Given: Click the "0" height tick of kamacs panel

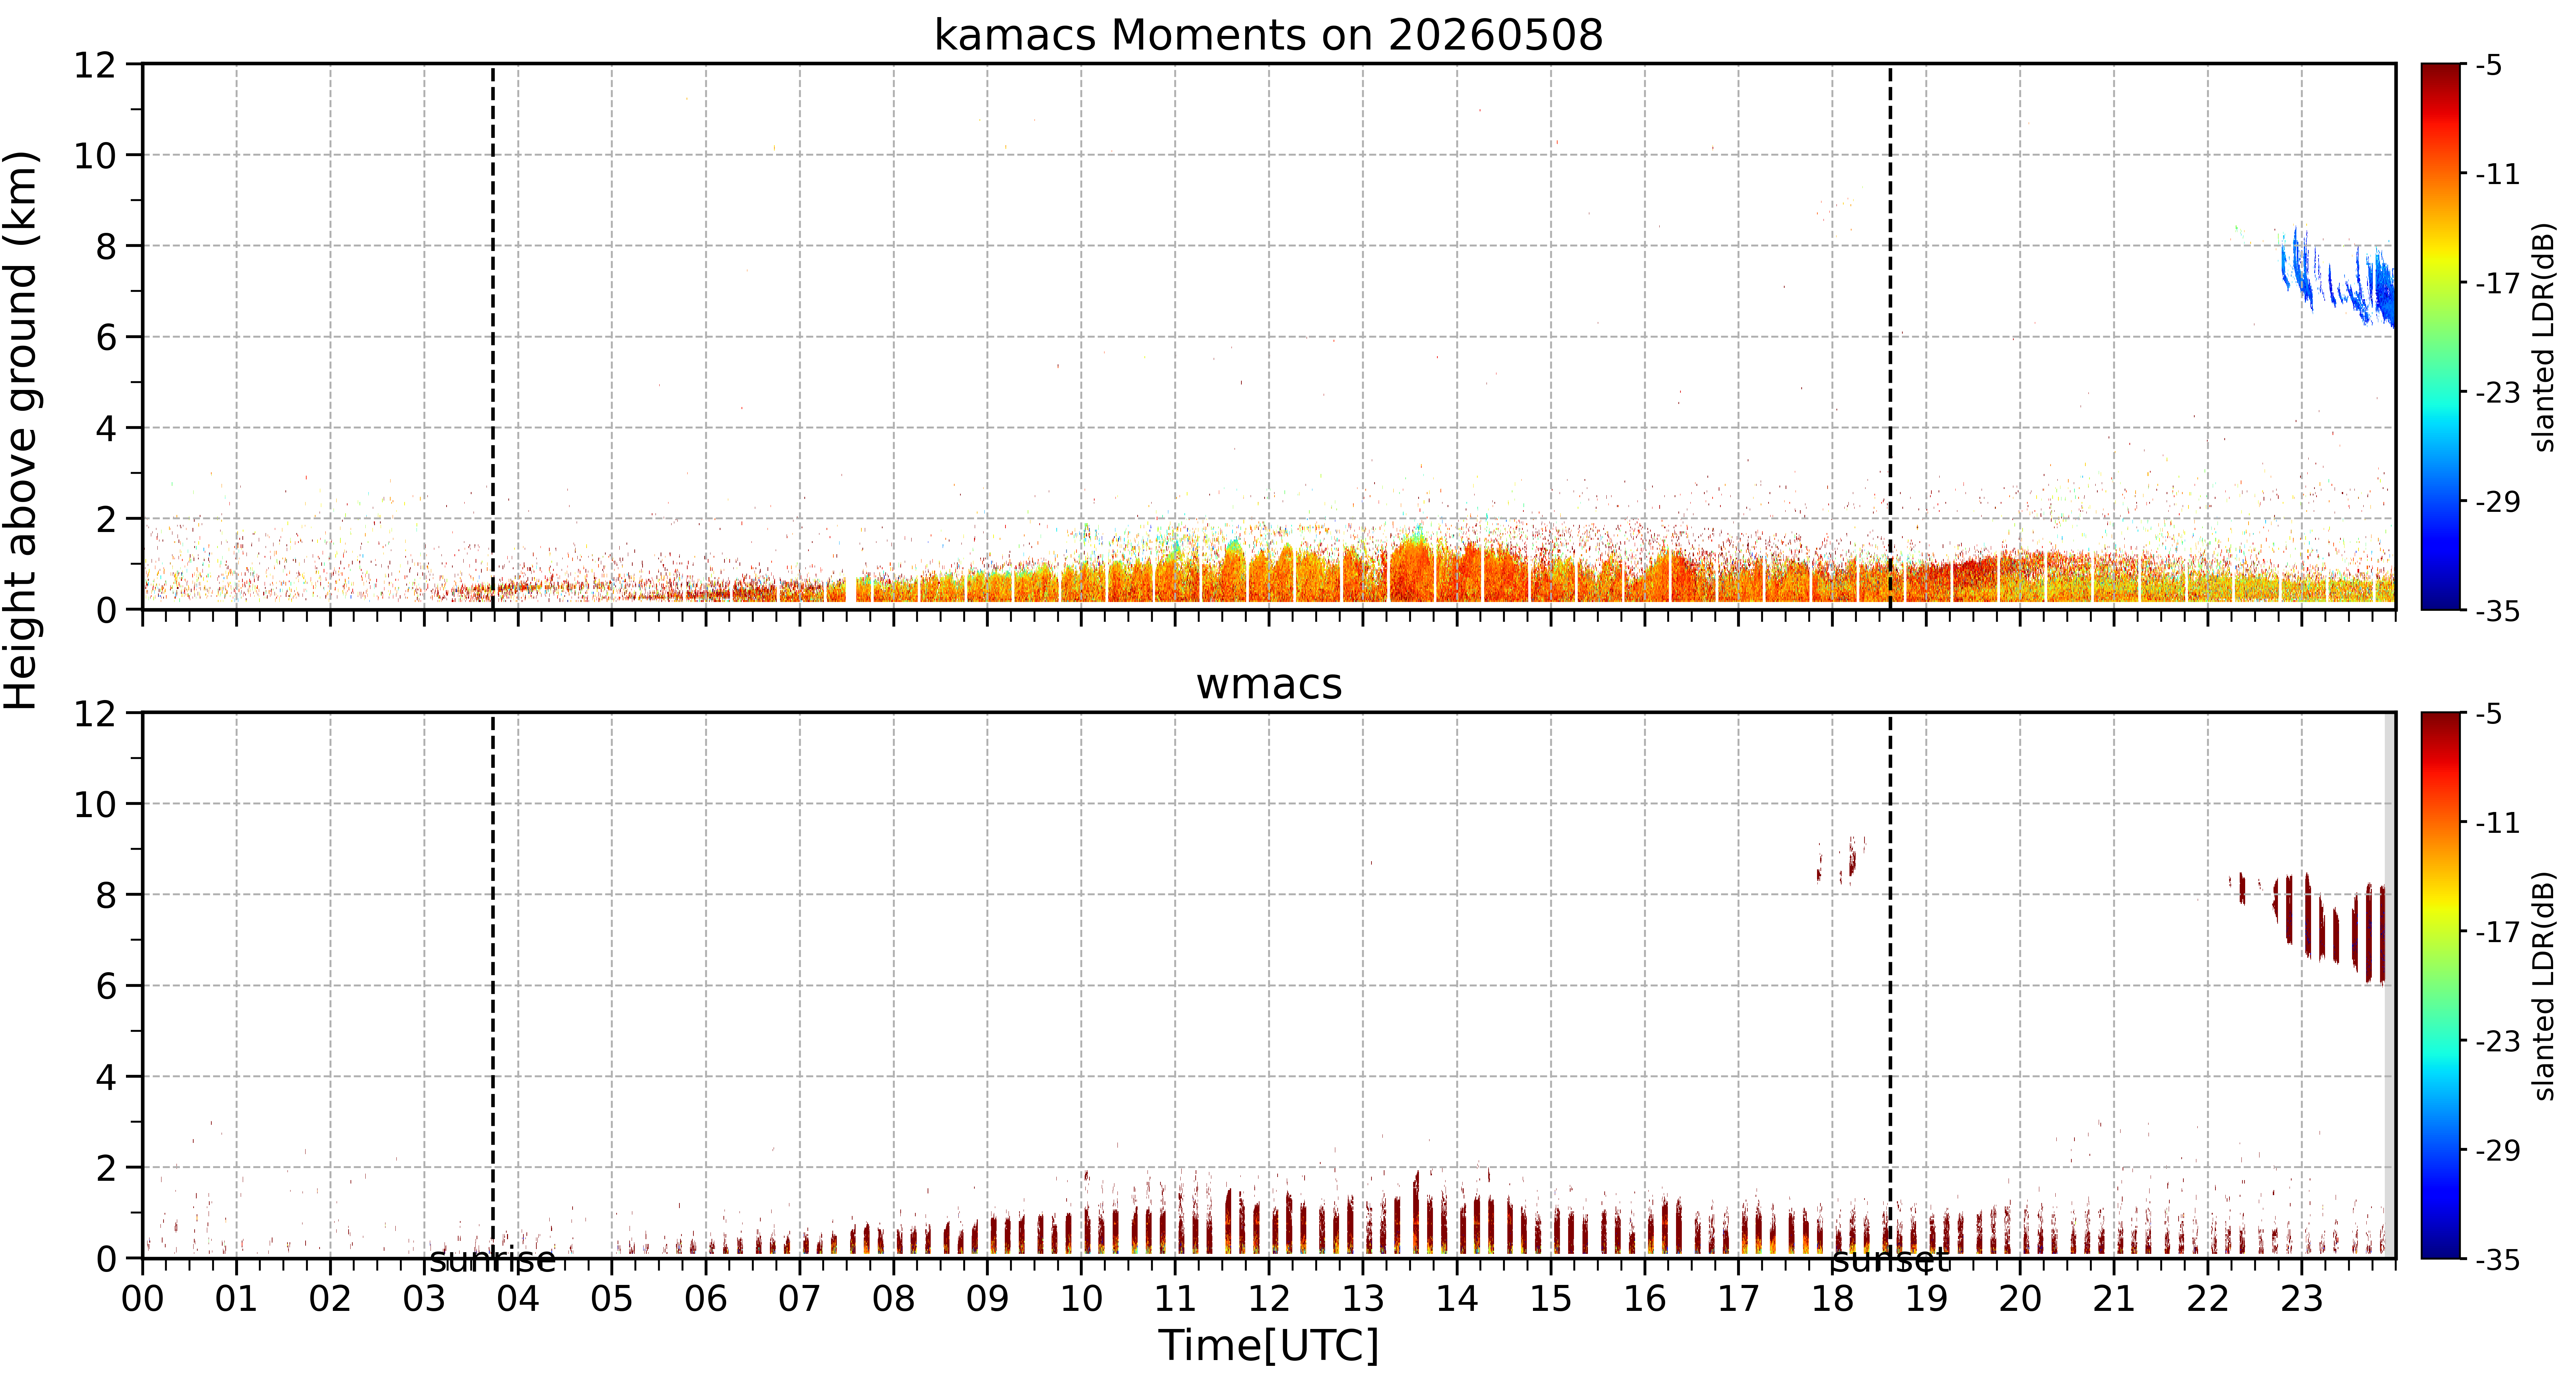Looking at the screenshot, I should tap(106, 610).
